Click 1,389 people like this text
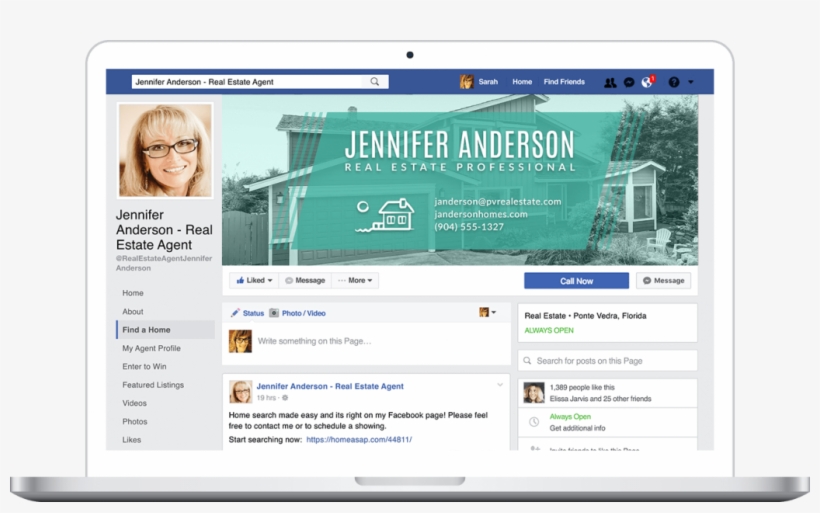The image size is (820, 513). click(582, 387)
